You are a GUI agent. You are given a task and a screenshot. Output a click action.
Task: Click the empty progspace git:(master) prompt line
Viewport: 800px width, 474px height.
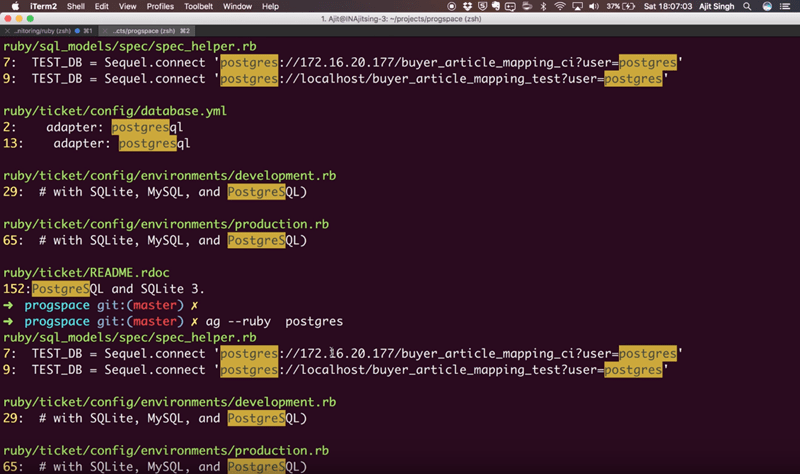[101, 305]
